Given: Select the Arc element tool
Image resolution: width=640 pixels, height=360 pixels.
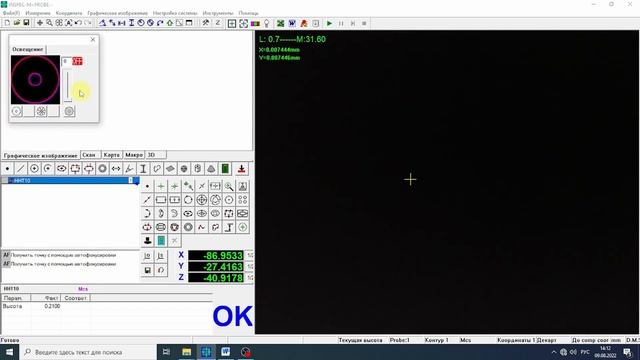Looking at the screenshot, I should pyautogui.click(x=48, y=169).
